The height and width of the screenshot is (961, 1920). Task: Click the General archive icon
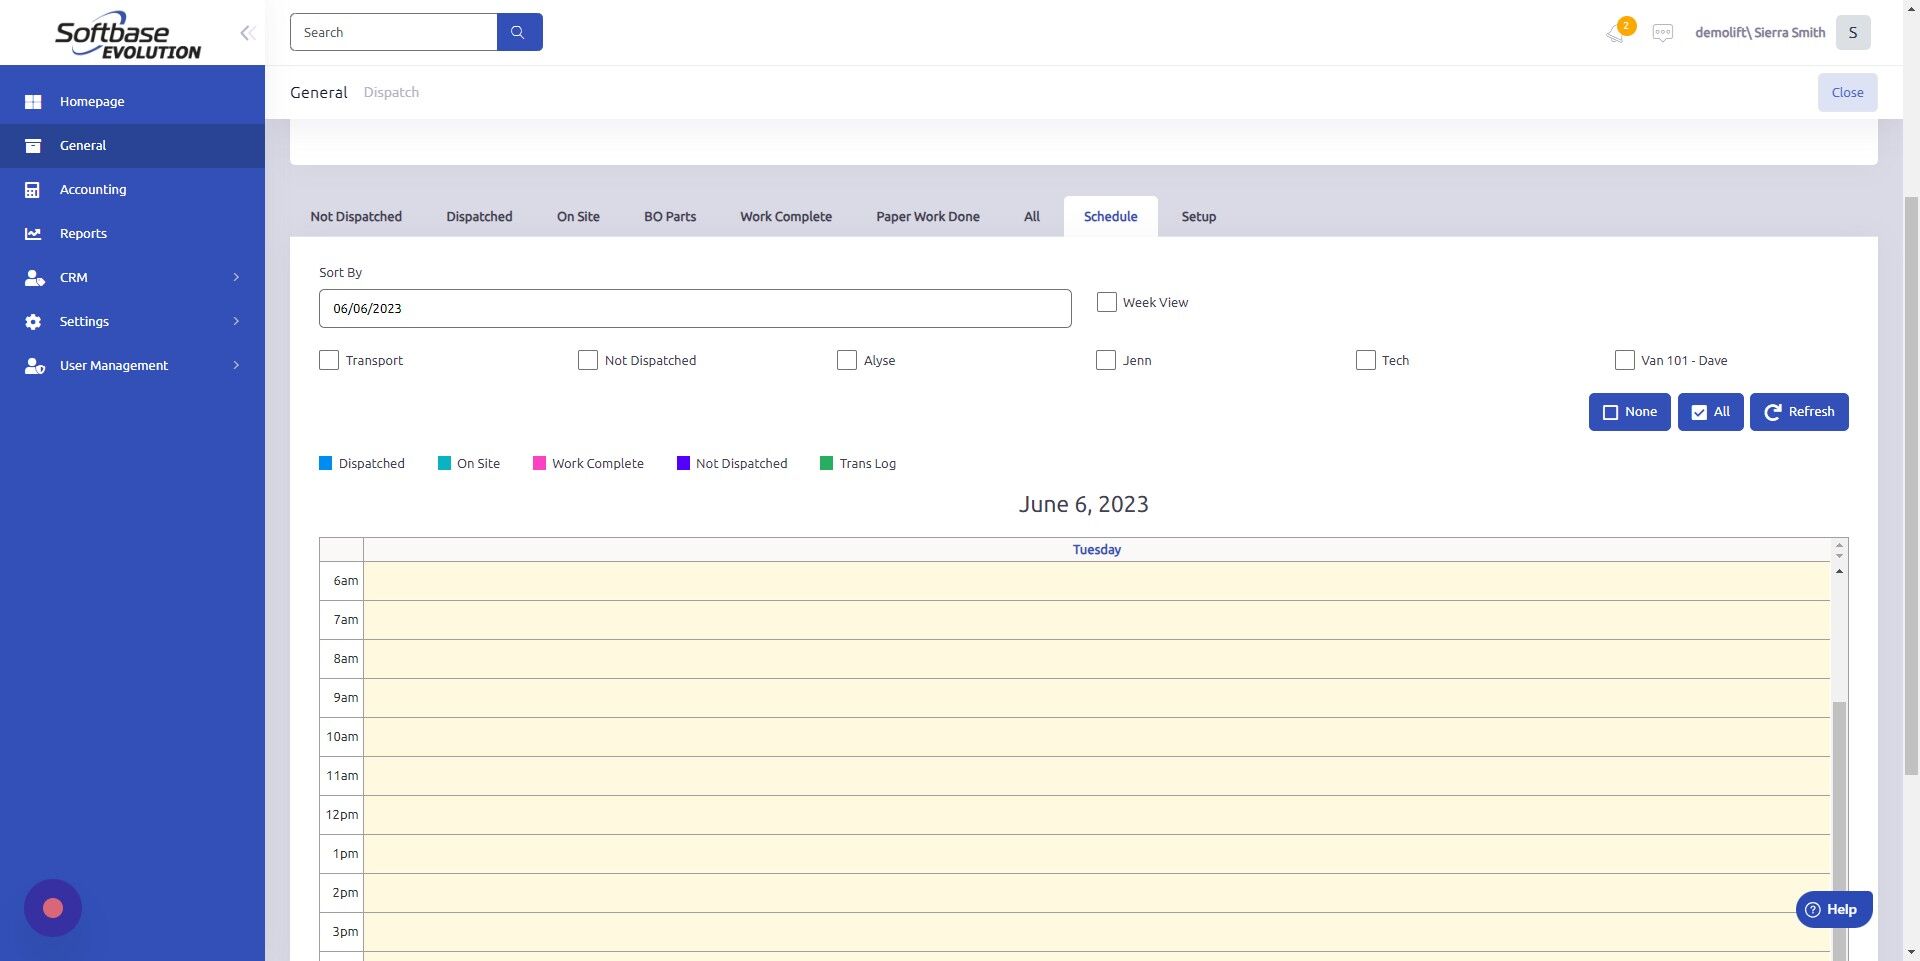pos(33,146)
